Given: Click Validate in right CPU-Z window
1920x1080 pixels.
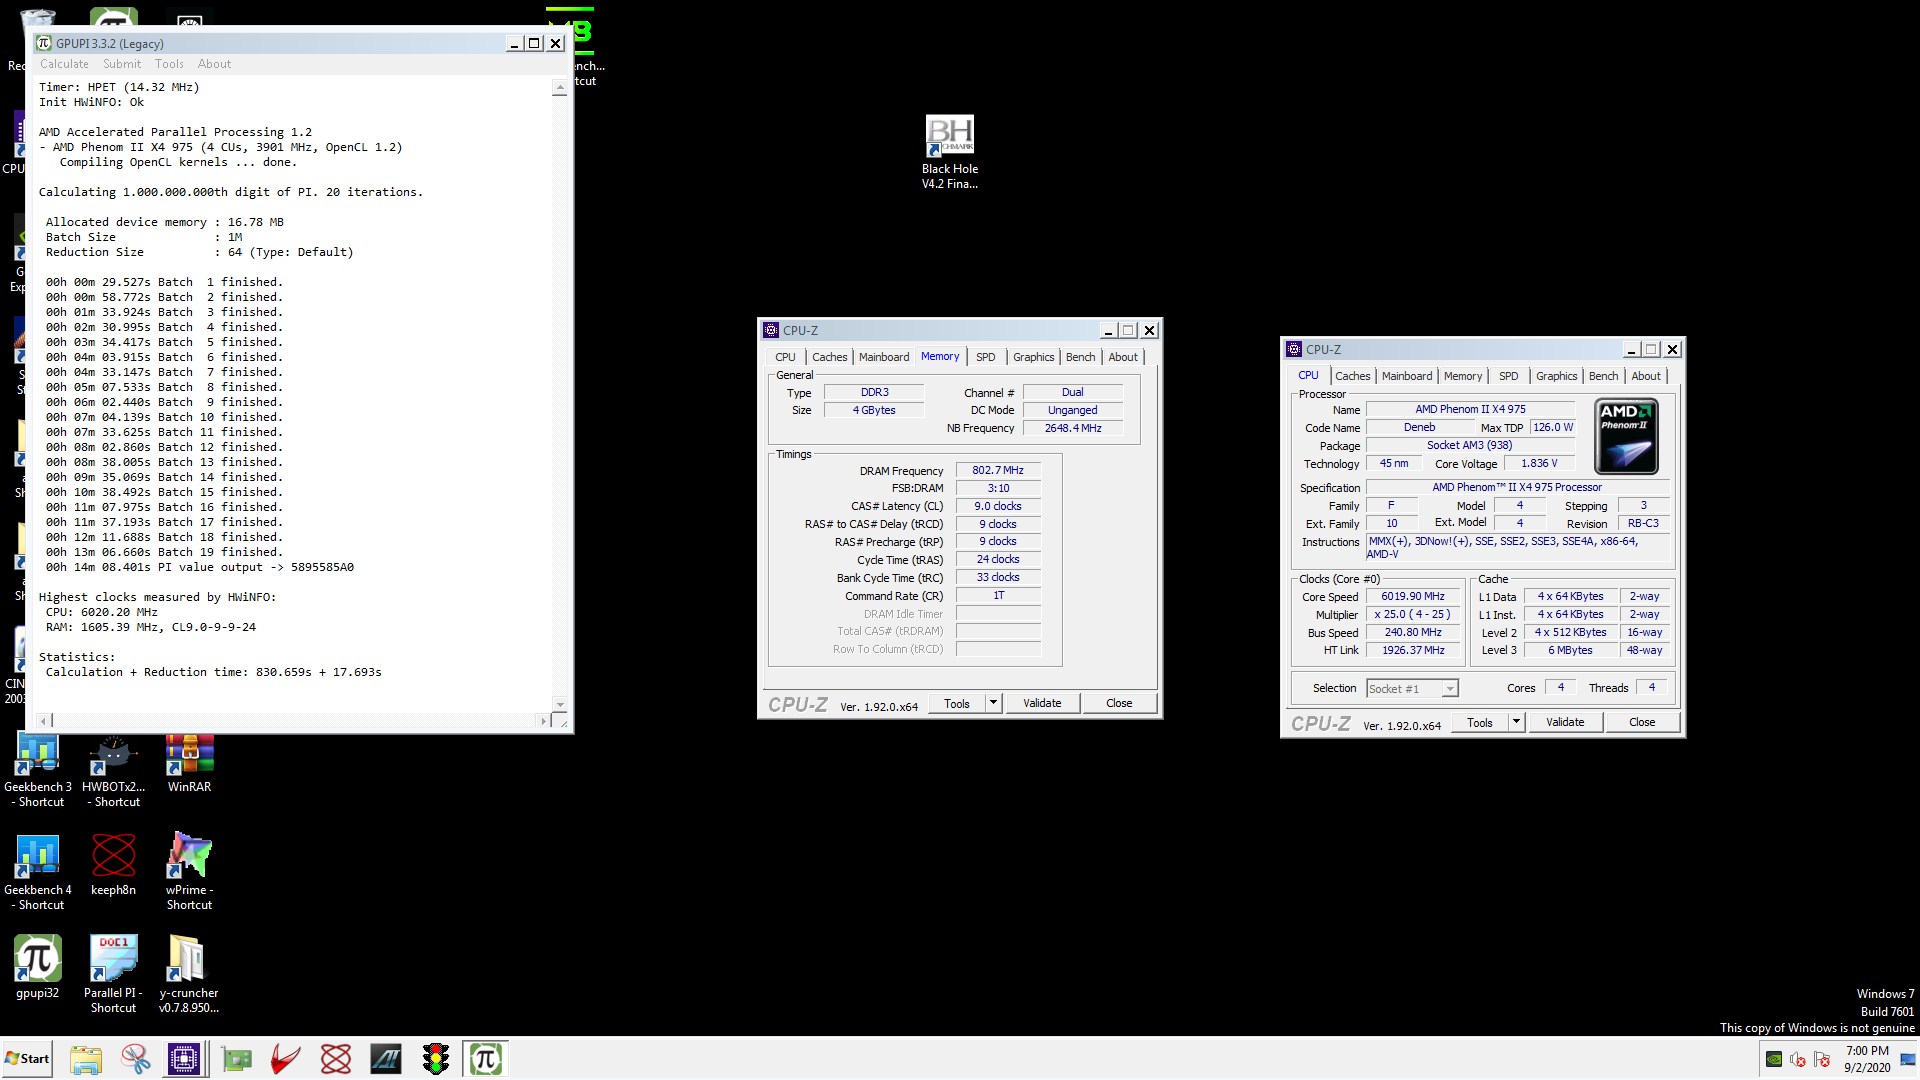Looking at the screenshot, I should coord(1565,723).
